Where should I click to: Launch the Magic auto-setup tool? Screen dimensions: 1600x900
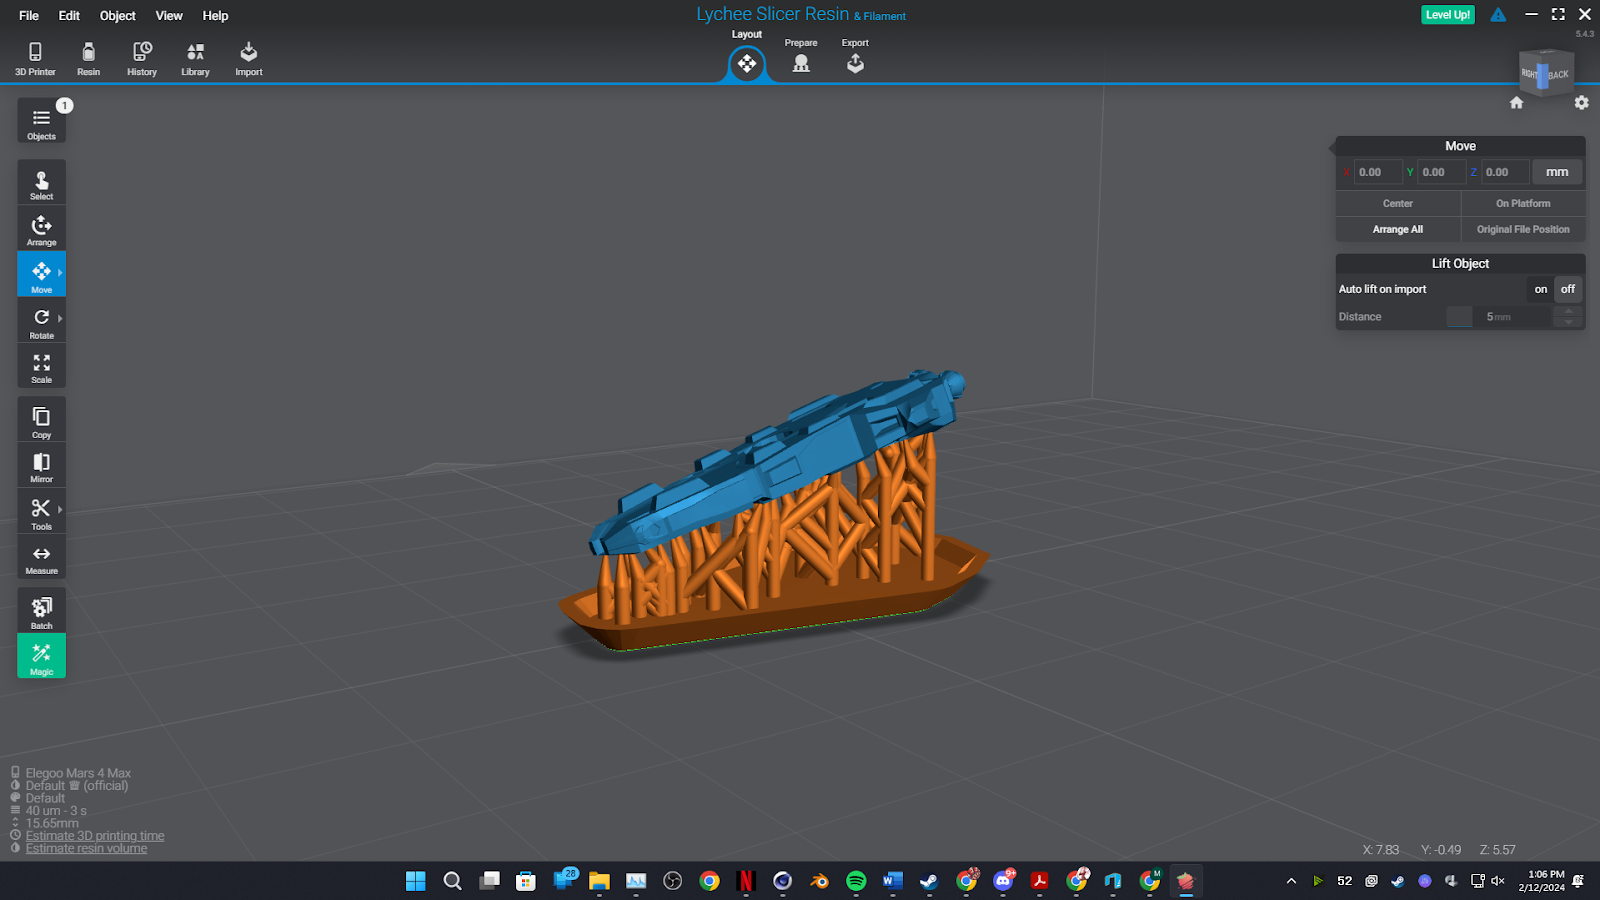tap(41, 656)
